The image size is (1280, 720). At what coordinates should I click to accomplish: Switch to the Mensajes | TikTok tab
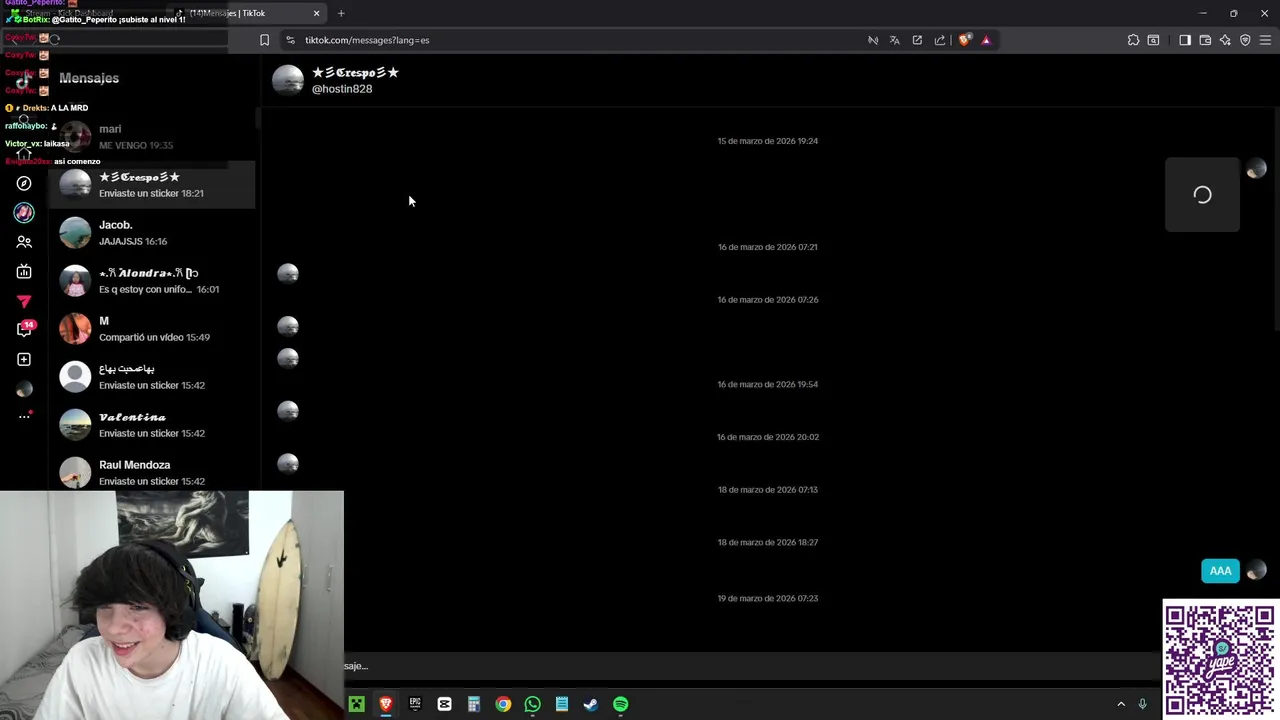(248, 13)
